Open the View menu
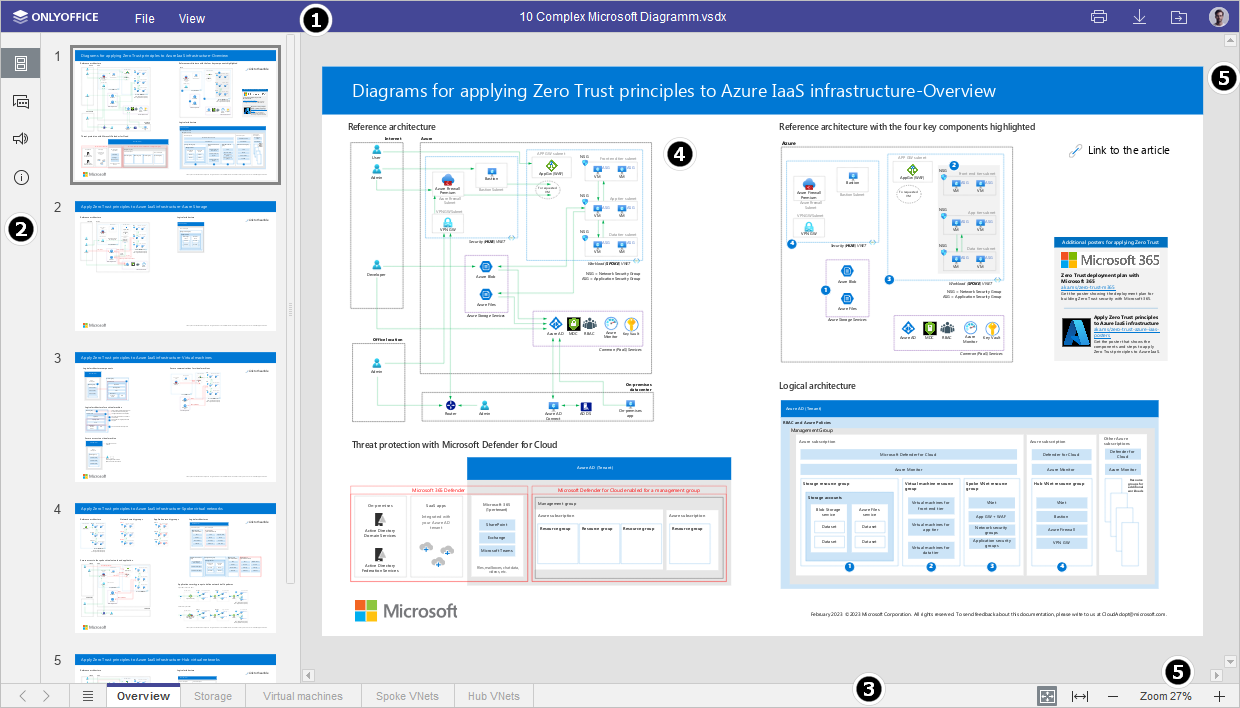Image resolution: width=1240 pixels, height=708 pixels. point(191,18)
